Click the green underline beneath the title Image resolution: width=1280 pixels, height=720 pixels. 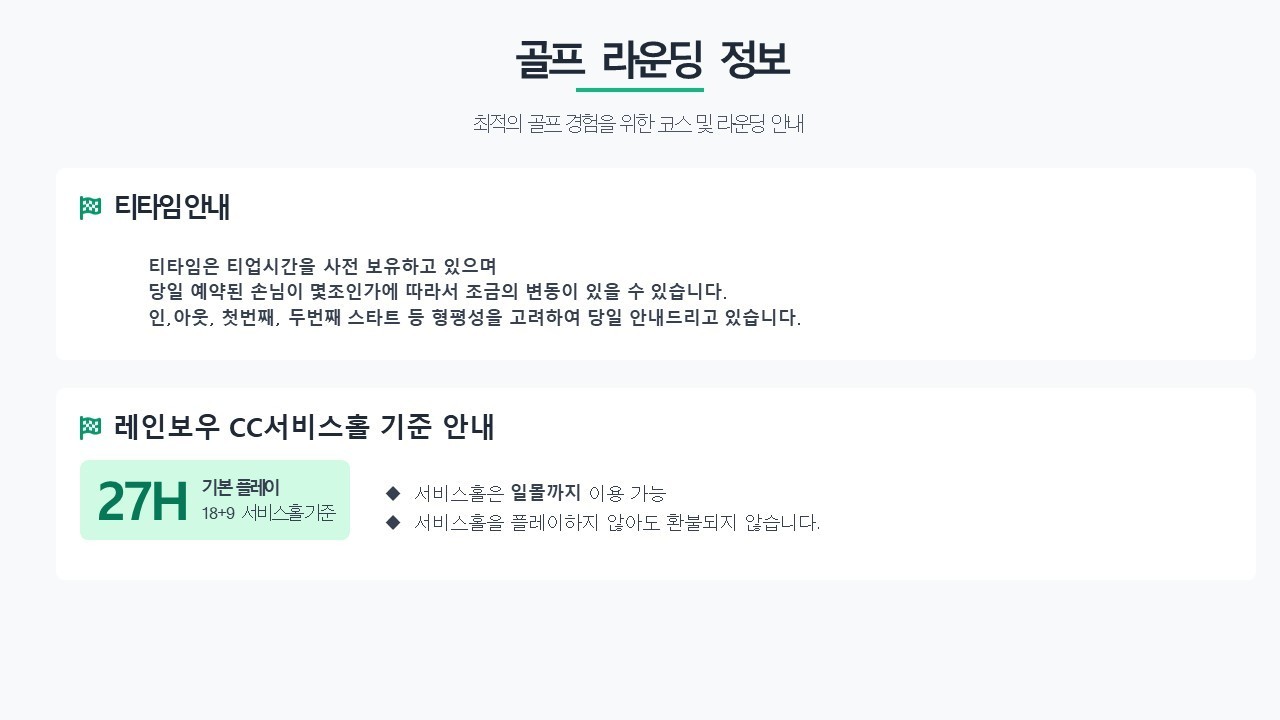(640, 90)
